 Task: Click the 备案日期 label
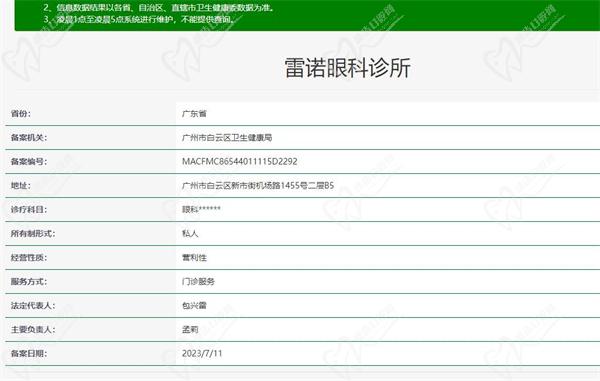click(29, 353)
